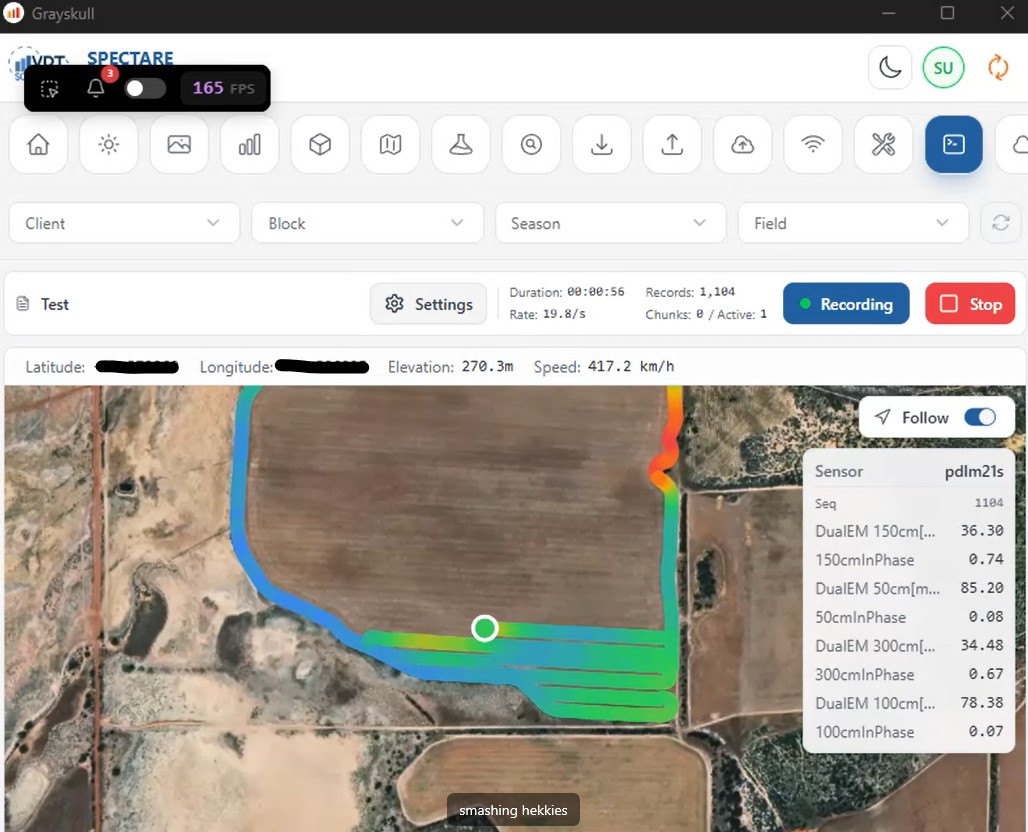Select the DualEM 300cm reading 34.48

coord(909,646)
